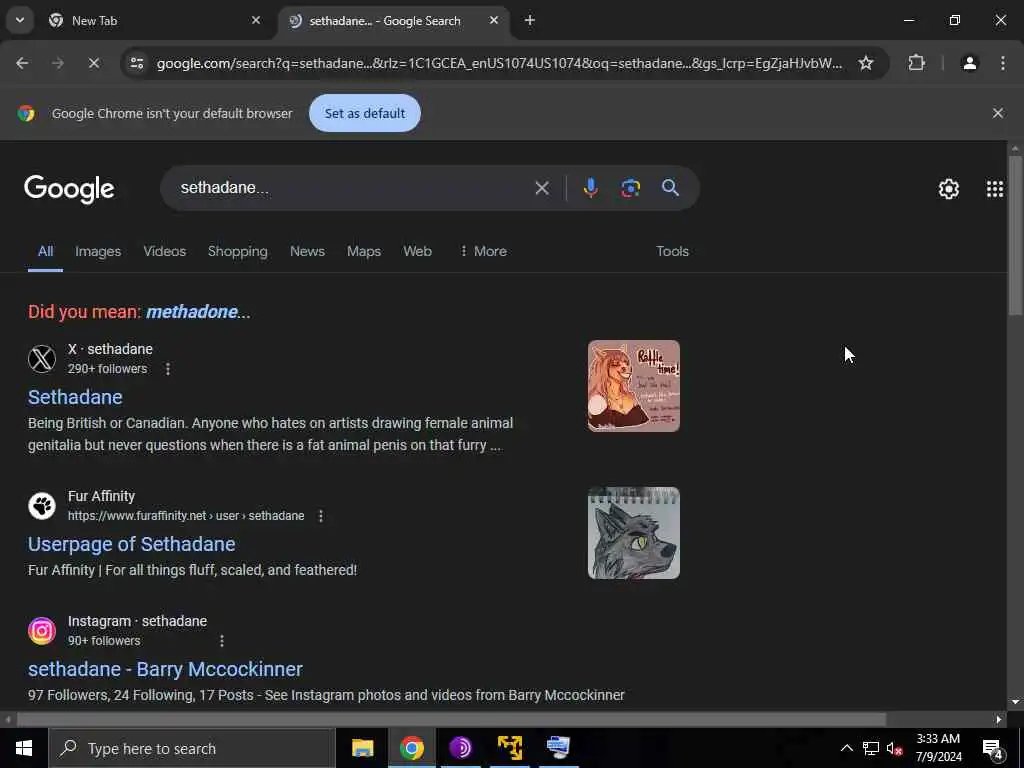Open options for the Instagram result
Screen dimensions: 1024x768
coord(222,641)
